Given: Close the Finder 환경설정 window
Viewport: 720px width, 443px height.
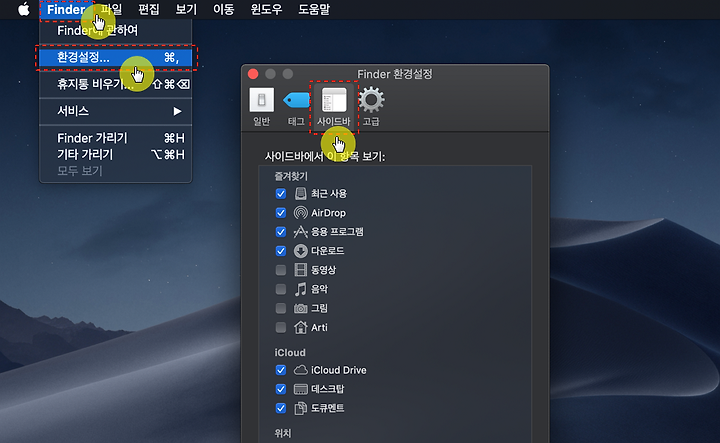Looking at the screenshot, I should [253, 74].
